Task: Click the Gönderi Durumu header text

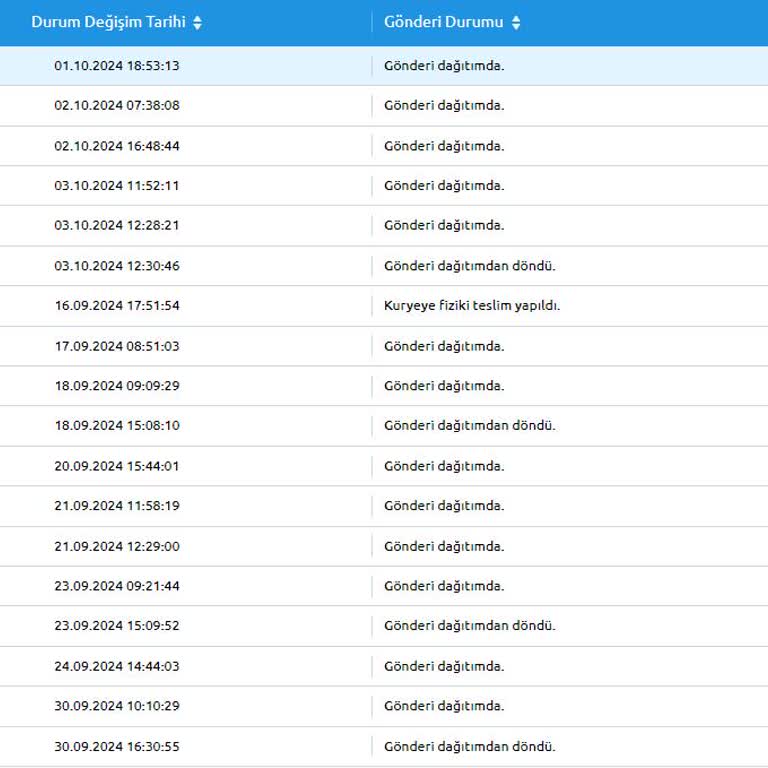Action: tap(444, 22)
